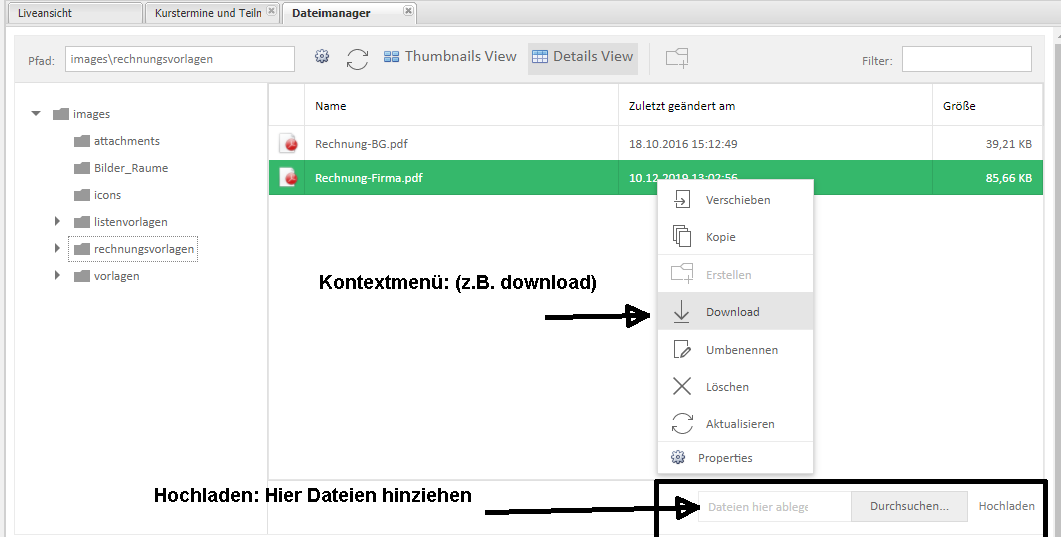
Task: Click the Hochladen button
Action: pos(1006,506)
